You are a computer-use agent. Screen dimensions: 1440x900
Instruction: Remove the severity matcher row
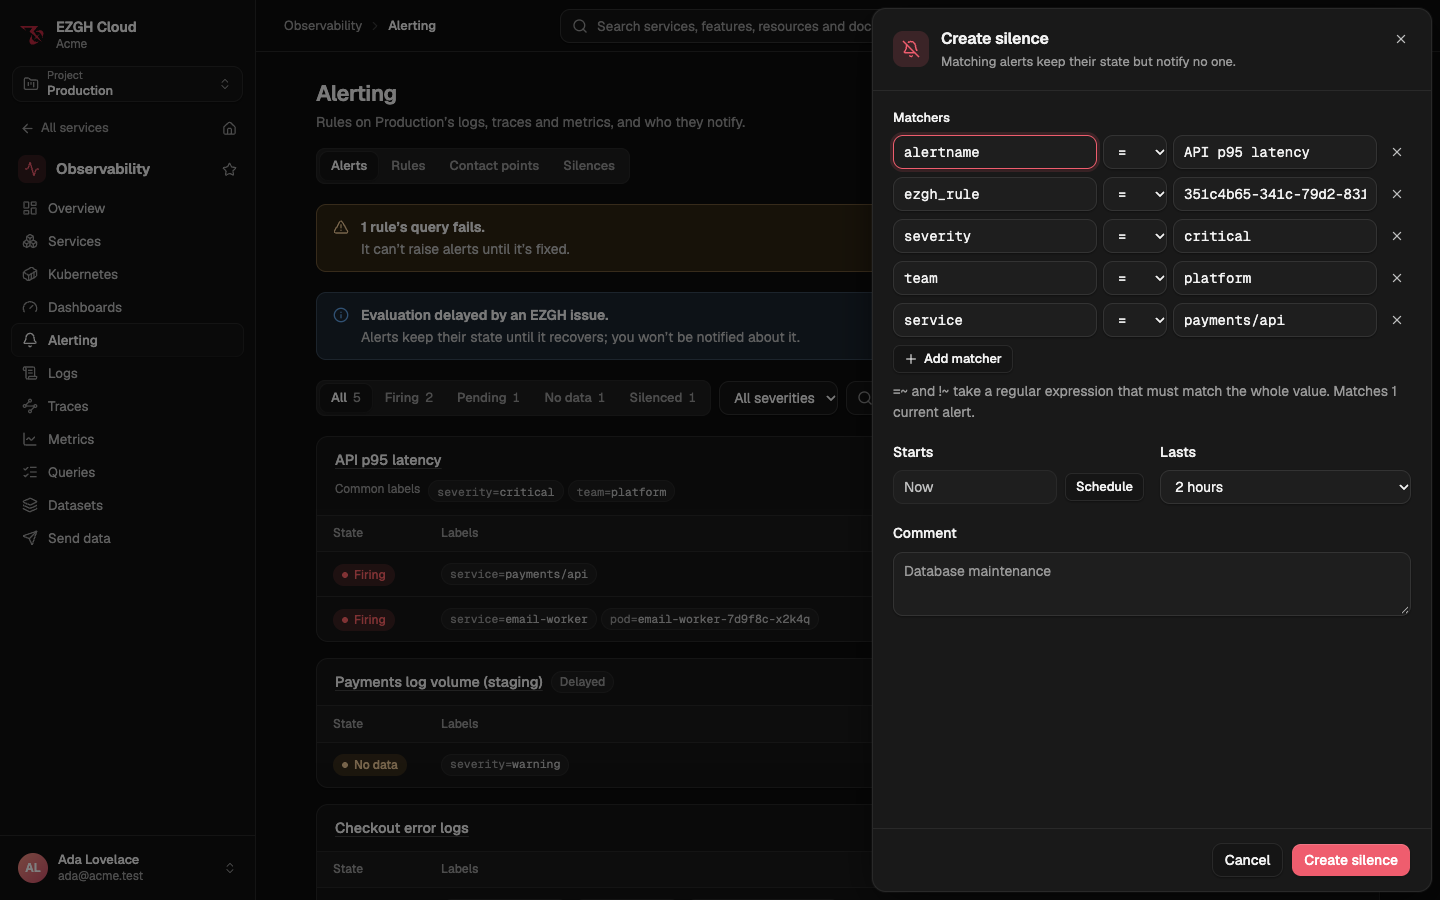(1397, 236)
